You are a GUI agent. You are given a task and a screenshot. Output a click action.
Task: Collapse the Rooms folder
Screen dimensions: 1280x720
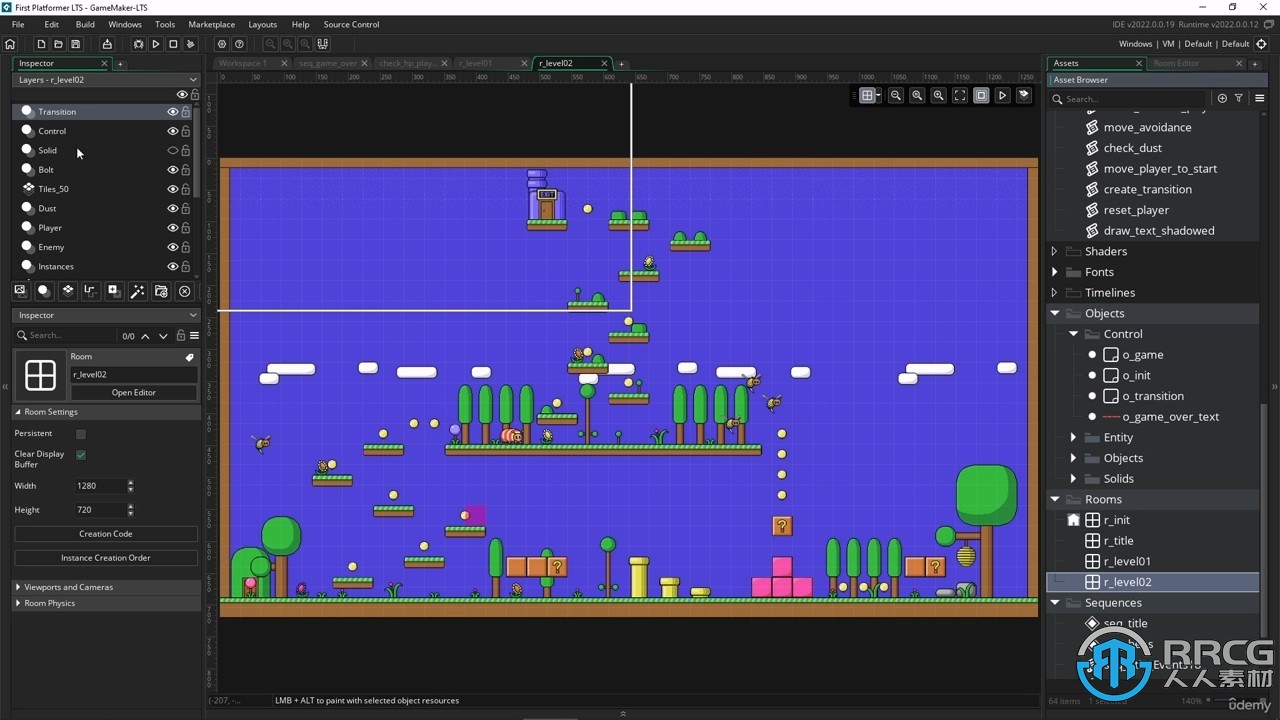[x=1054, y=499]
